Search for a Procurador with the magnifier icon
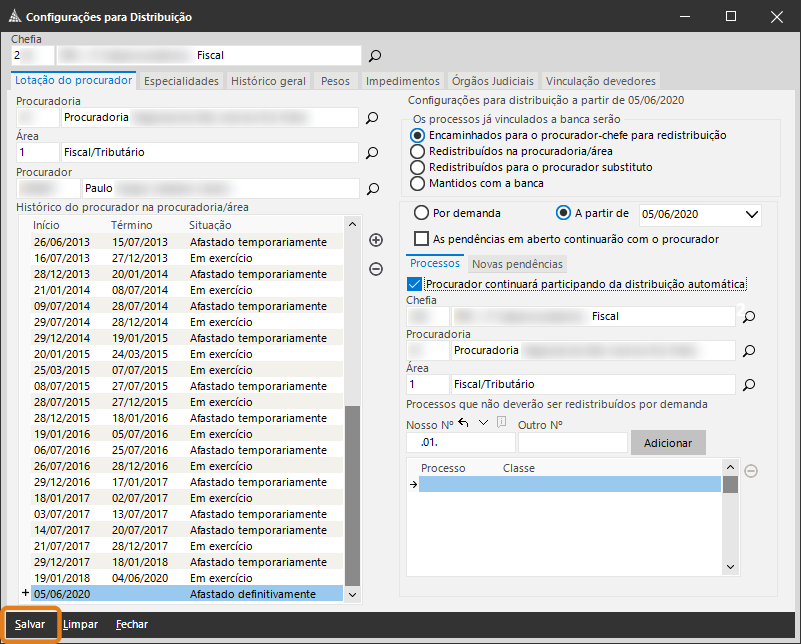The image size is (801, 644). coord(372,188)
